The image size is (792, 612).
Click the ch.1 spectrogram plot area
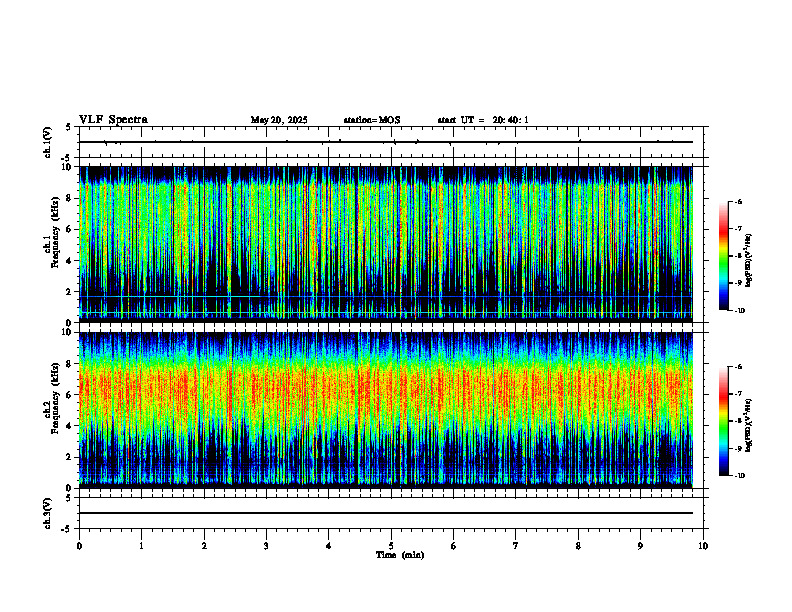point(386,244)
